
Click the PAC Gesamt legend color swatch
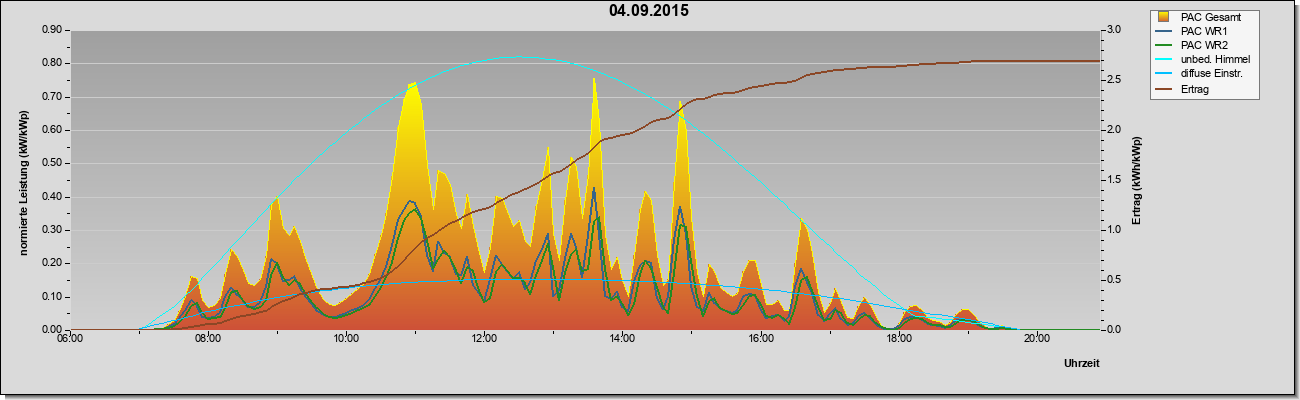[x=1163, y=17]
